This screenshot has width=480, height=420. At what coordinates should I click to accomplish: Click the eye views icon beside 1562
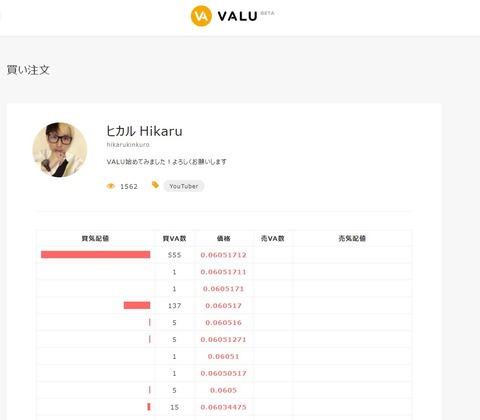pyautogui.click(x=111, y=186)
